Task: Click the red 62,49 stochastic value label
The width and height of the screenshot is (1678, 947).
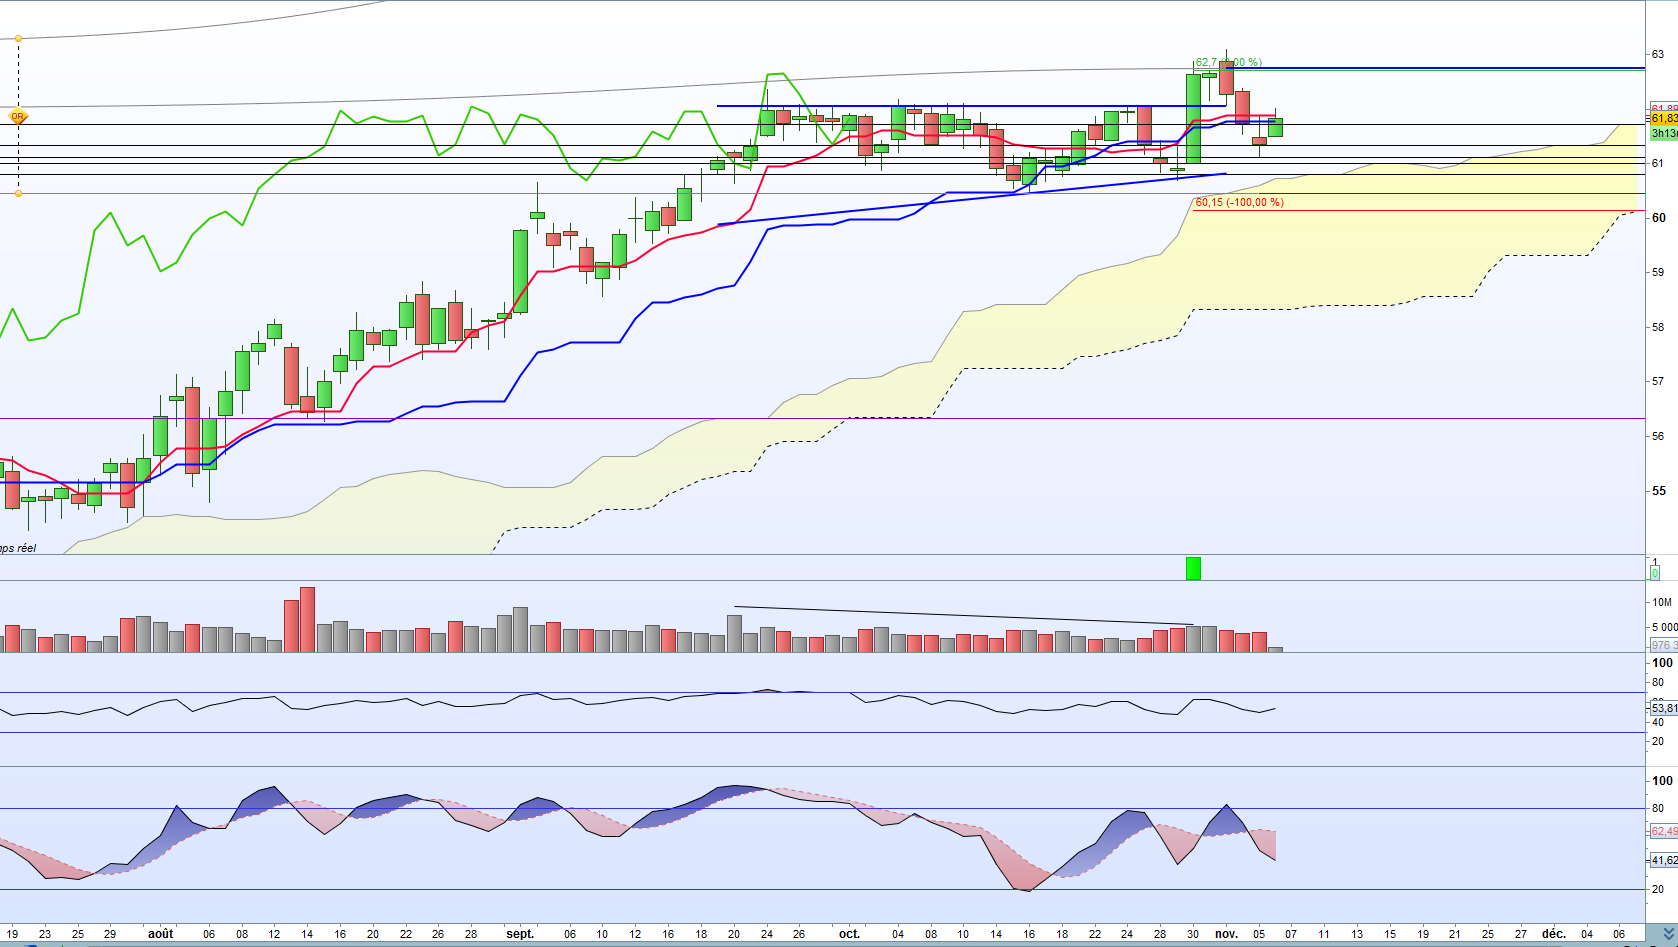Action: [x=1664, y=831]
